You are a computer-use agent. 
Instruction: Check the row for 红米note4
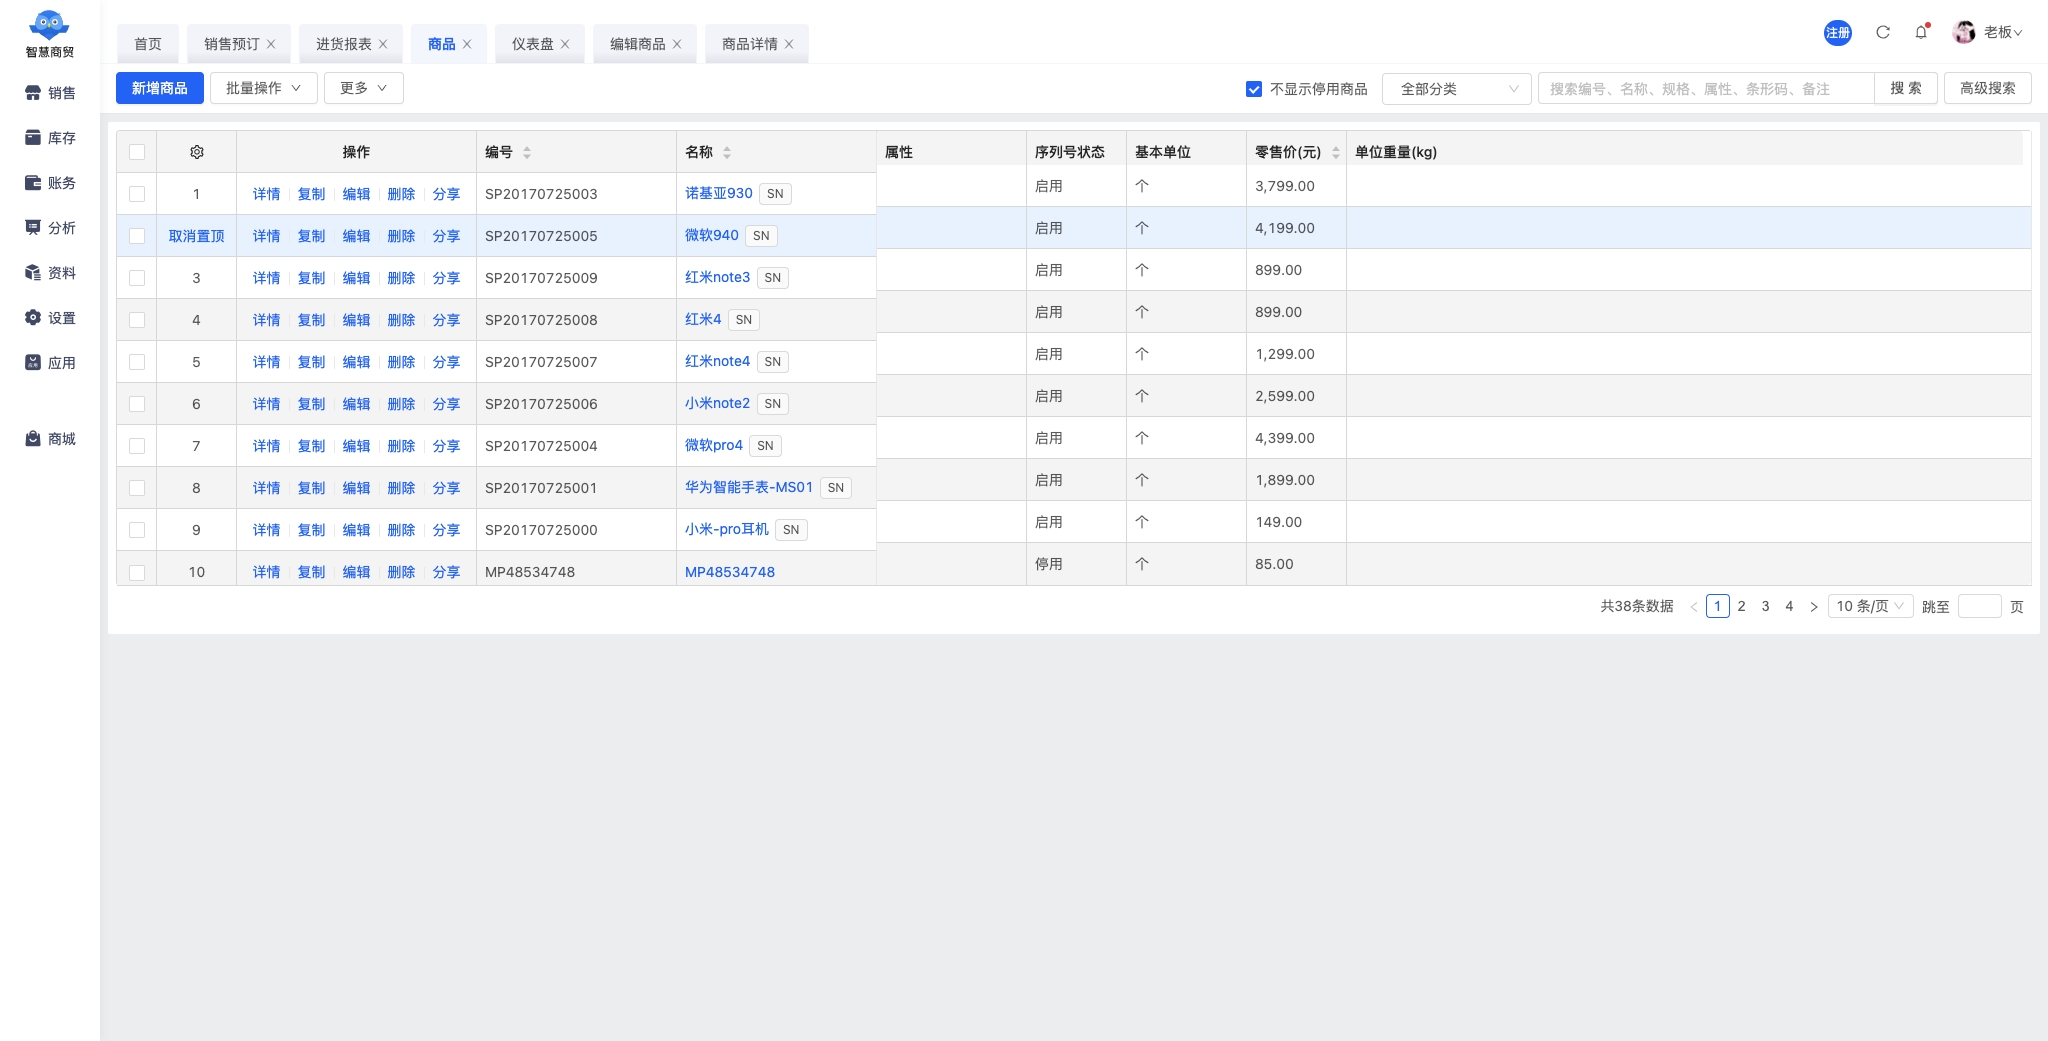tap(137, 362)
